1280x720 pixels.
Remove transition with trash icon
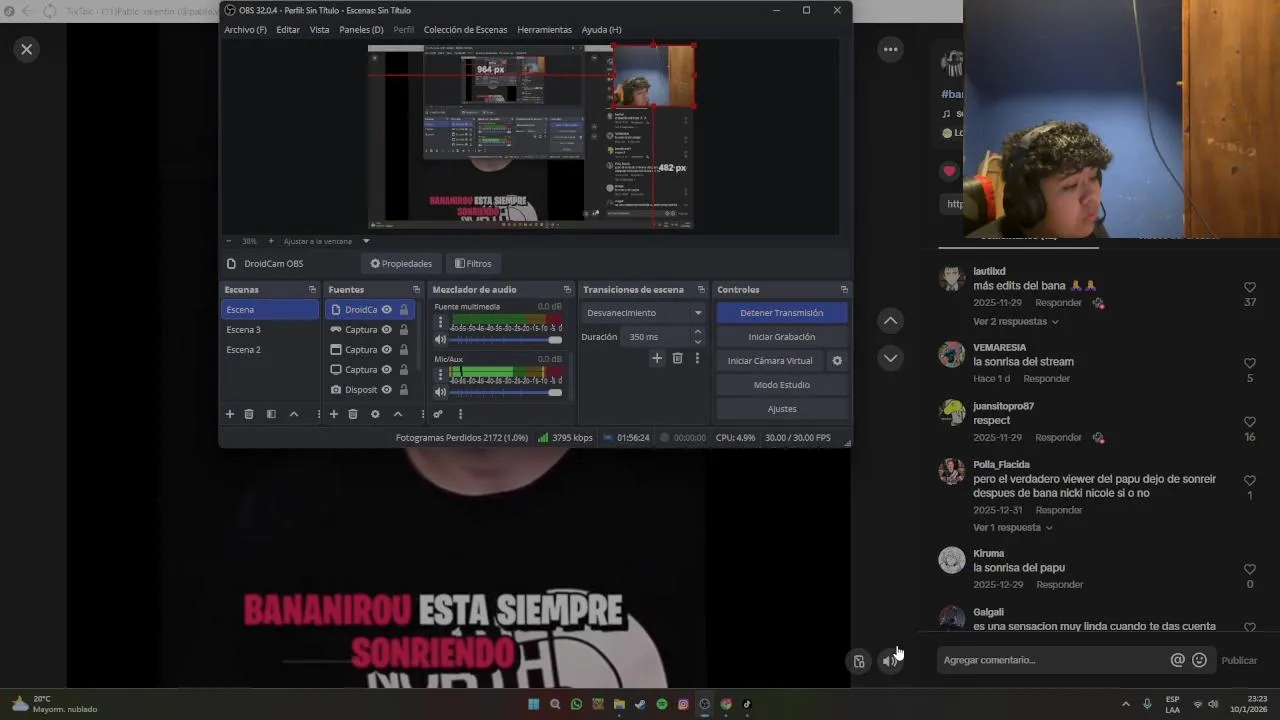[677, 358]
